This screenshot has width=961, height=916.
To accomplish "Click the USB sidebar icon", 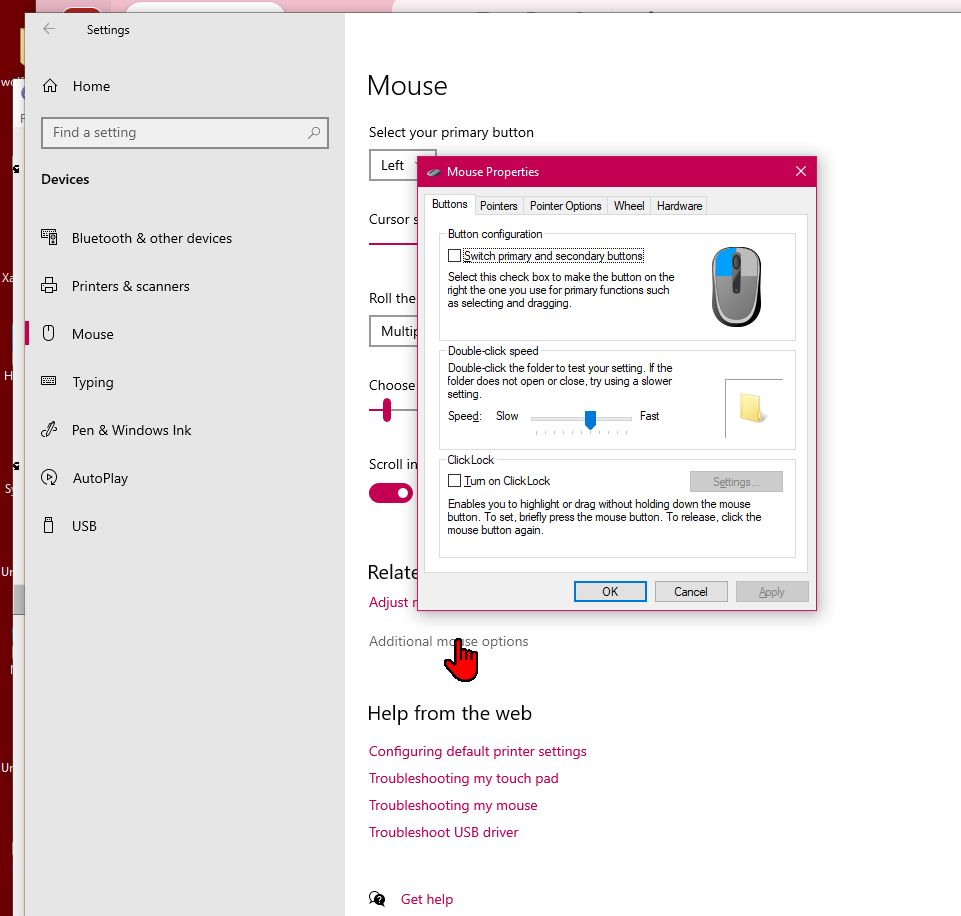I will tap(48, 525).
